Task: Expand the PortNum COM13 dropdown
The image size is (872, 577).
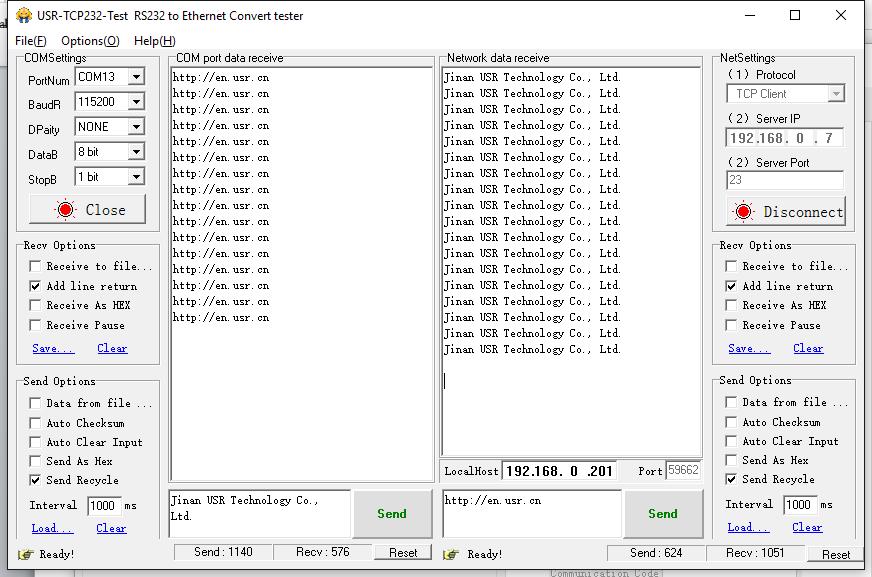Action: pos(136,77)
